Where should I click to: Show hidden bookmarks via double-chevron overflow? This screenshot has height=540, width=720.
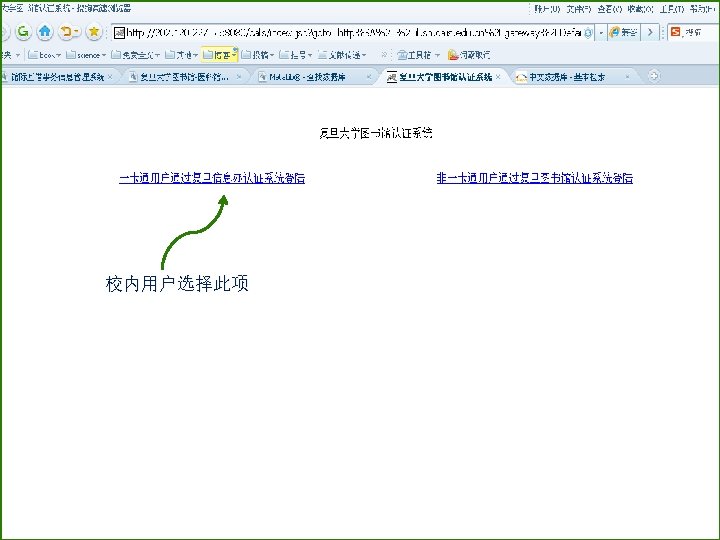pyautogui.click(x=384, y=55)
